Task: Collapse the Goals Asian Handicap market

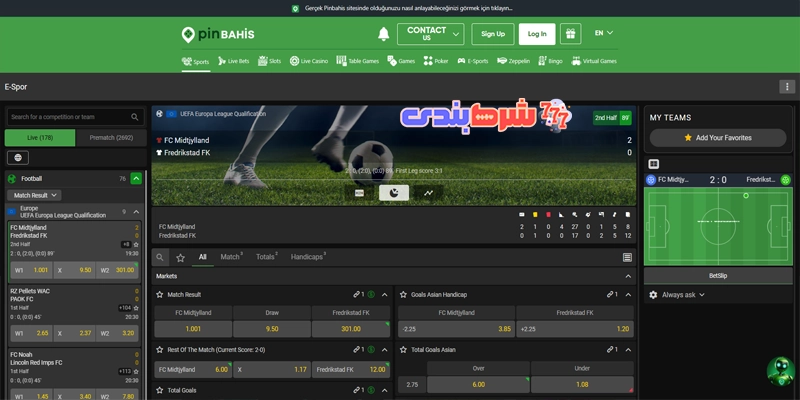Action: (x=628, y=294)
